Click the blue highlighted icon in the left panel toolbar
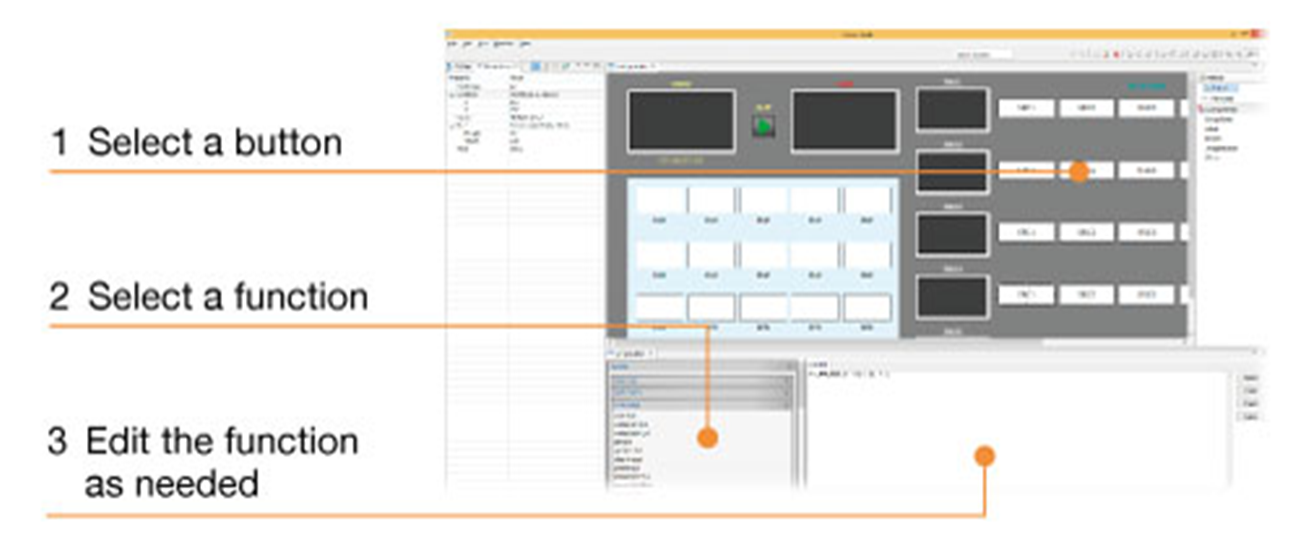1301x547 pixels. coord(536,67)
